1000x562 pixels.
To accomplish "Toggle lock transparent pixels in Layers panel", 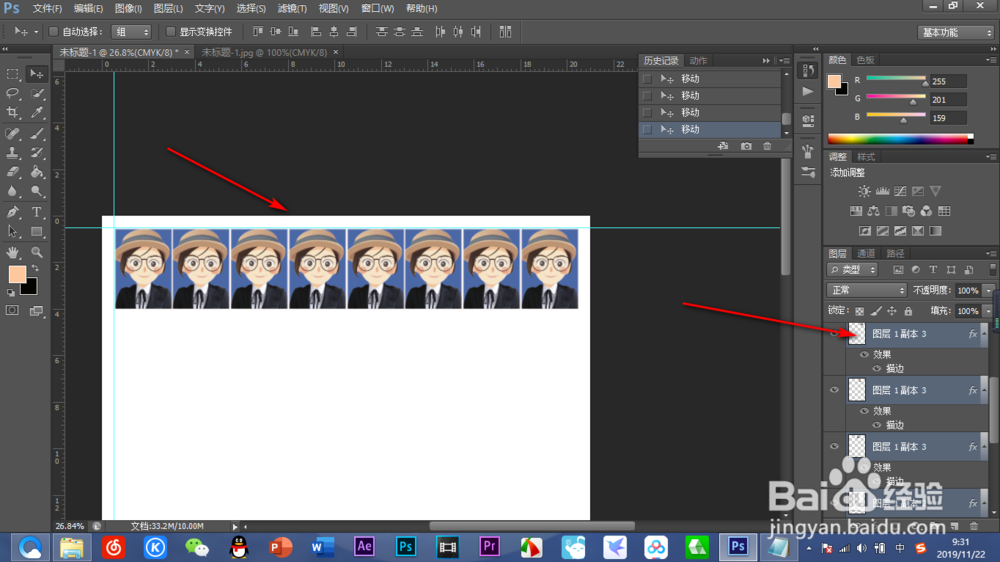I will 859,311.
